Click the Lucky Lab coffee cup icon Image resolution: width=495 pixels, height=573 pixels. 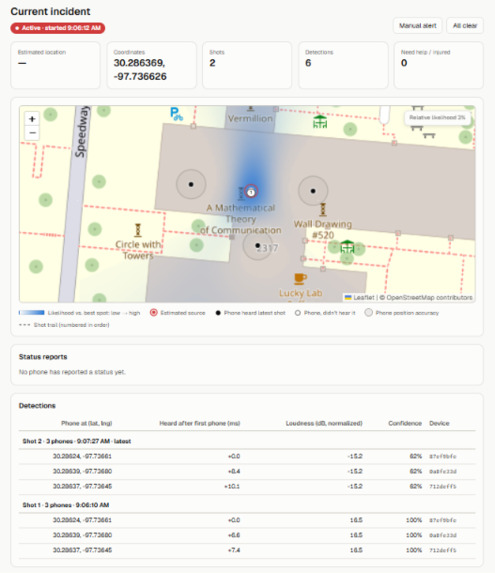coord(300,279)
